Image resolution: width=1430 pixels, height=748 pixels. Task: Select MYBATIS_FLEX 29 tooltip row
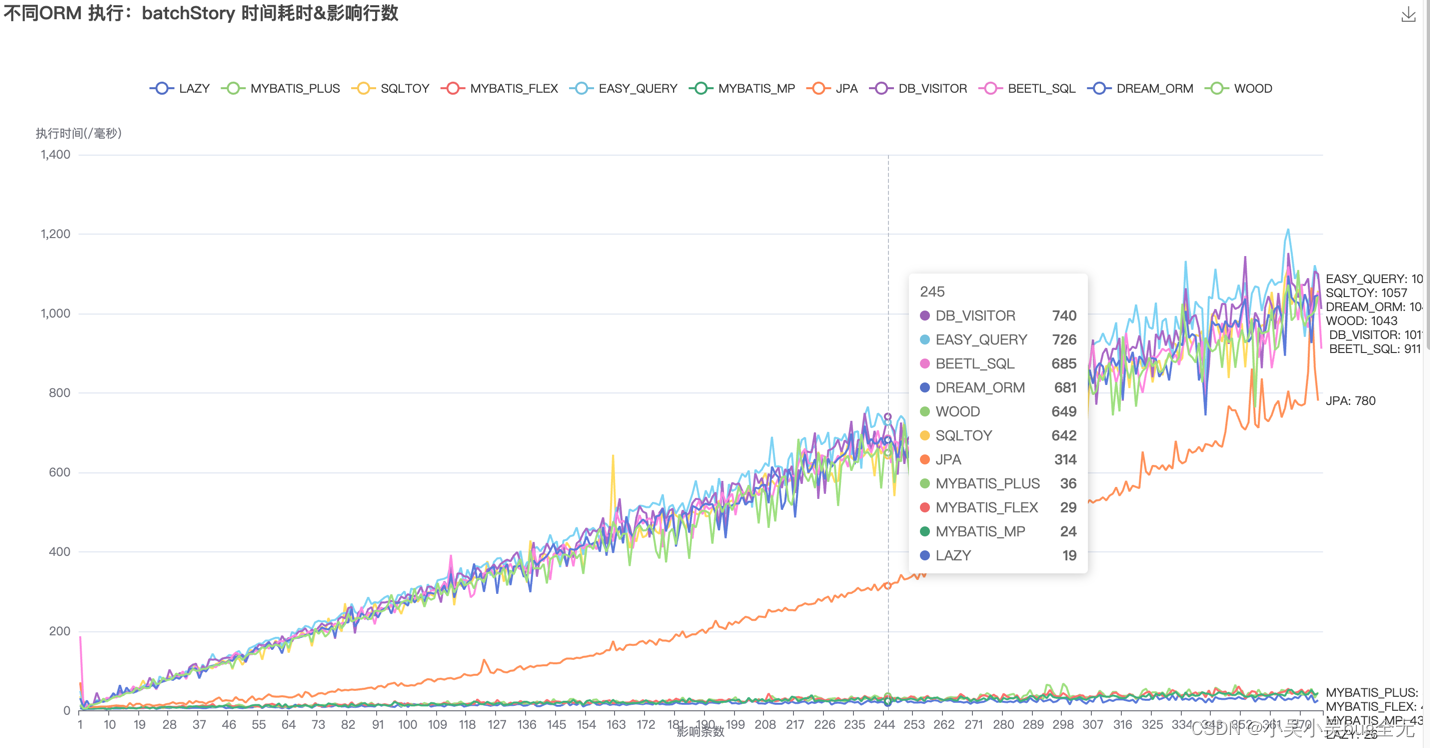(x=998, y=508)
